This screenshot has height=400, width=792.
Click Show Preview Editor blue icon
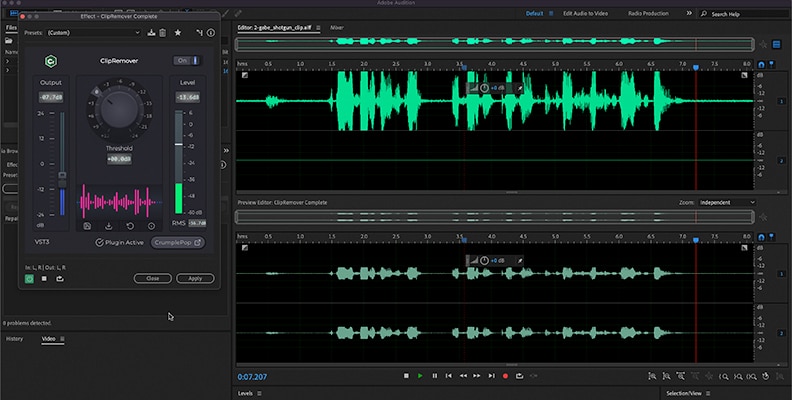(x=776, y=44)
